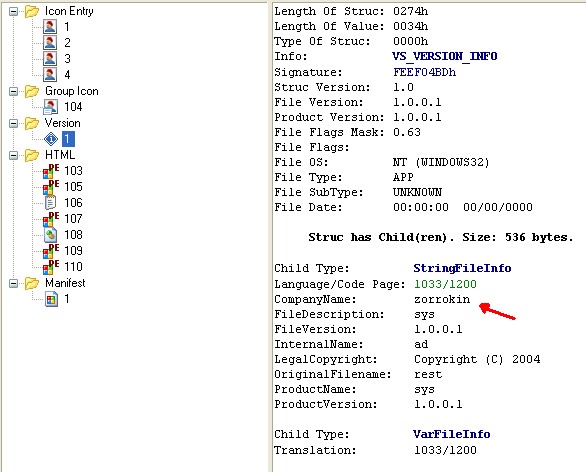Click the CompanyName value 'zorrokin'

tap(442, 299)
